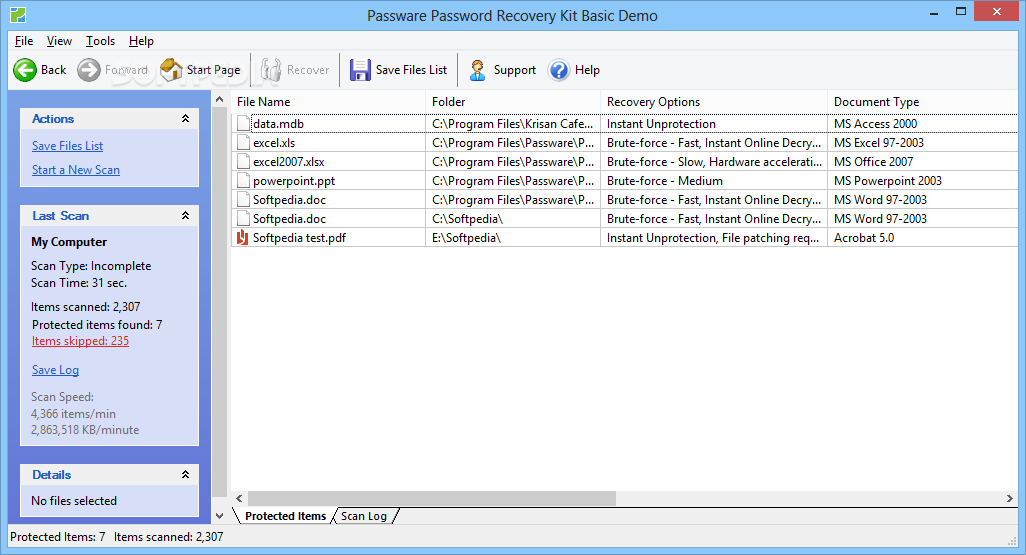
Task: Open the Items skipped: 235 link
Action: (80, 341)
